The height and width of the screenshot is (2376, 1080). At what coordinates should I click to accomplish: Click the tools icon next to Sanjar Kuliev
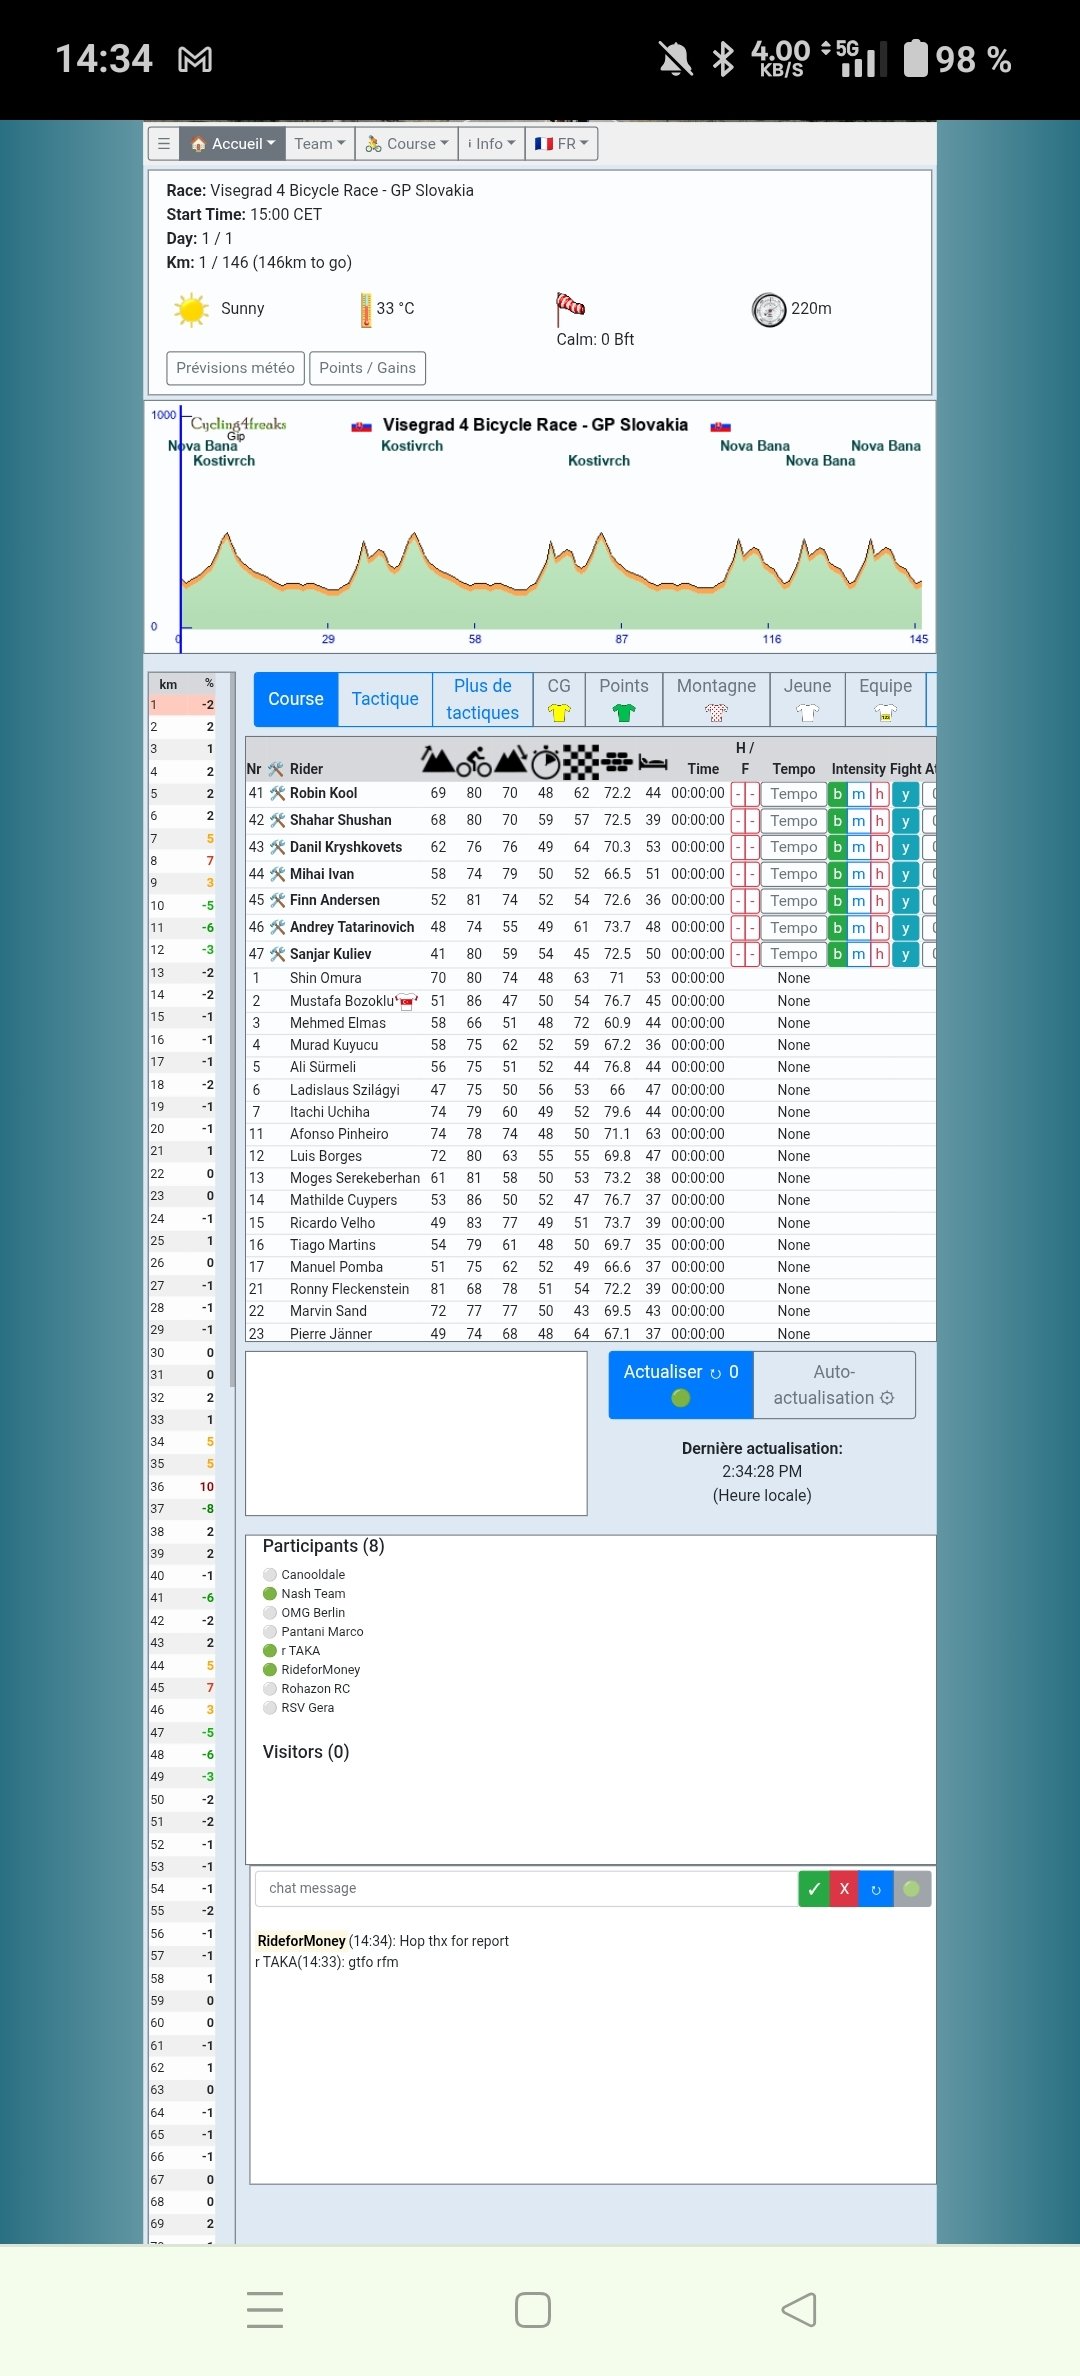pyautogui.click(x=277, y=954)
